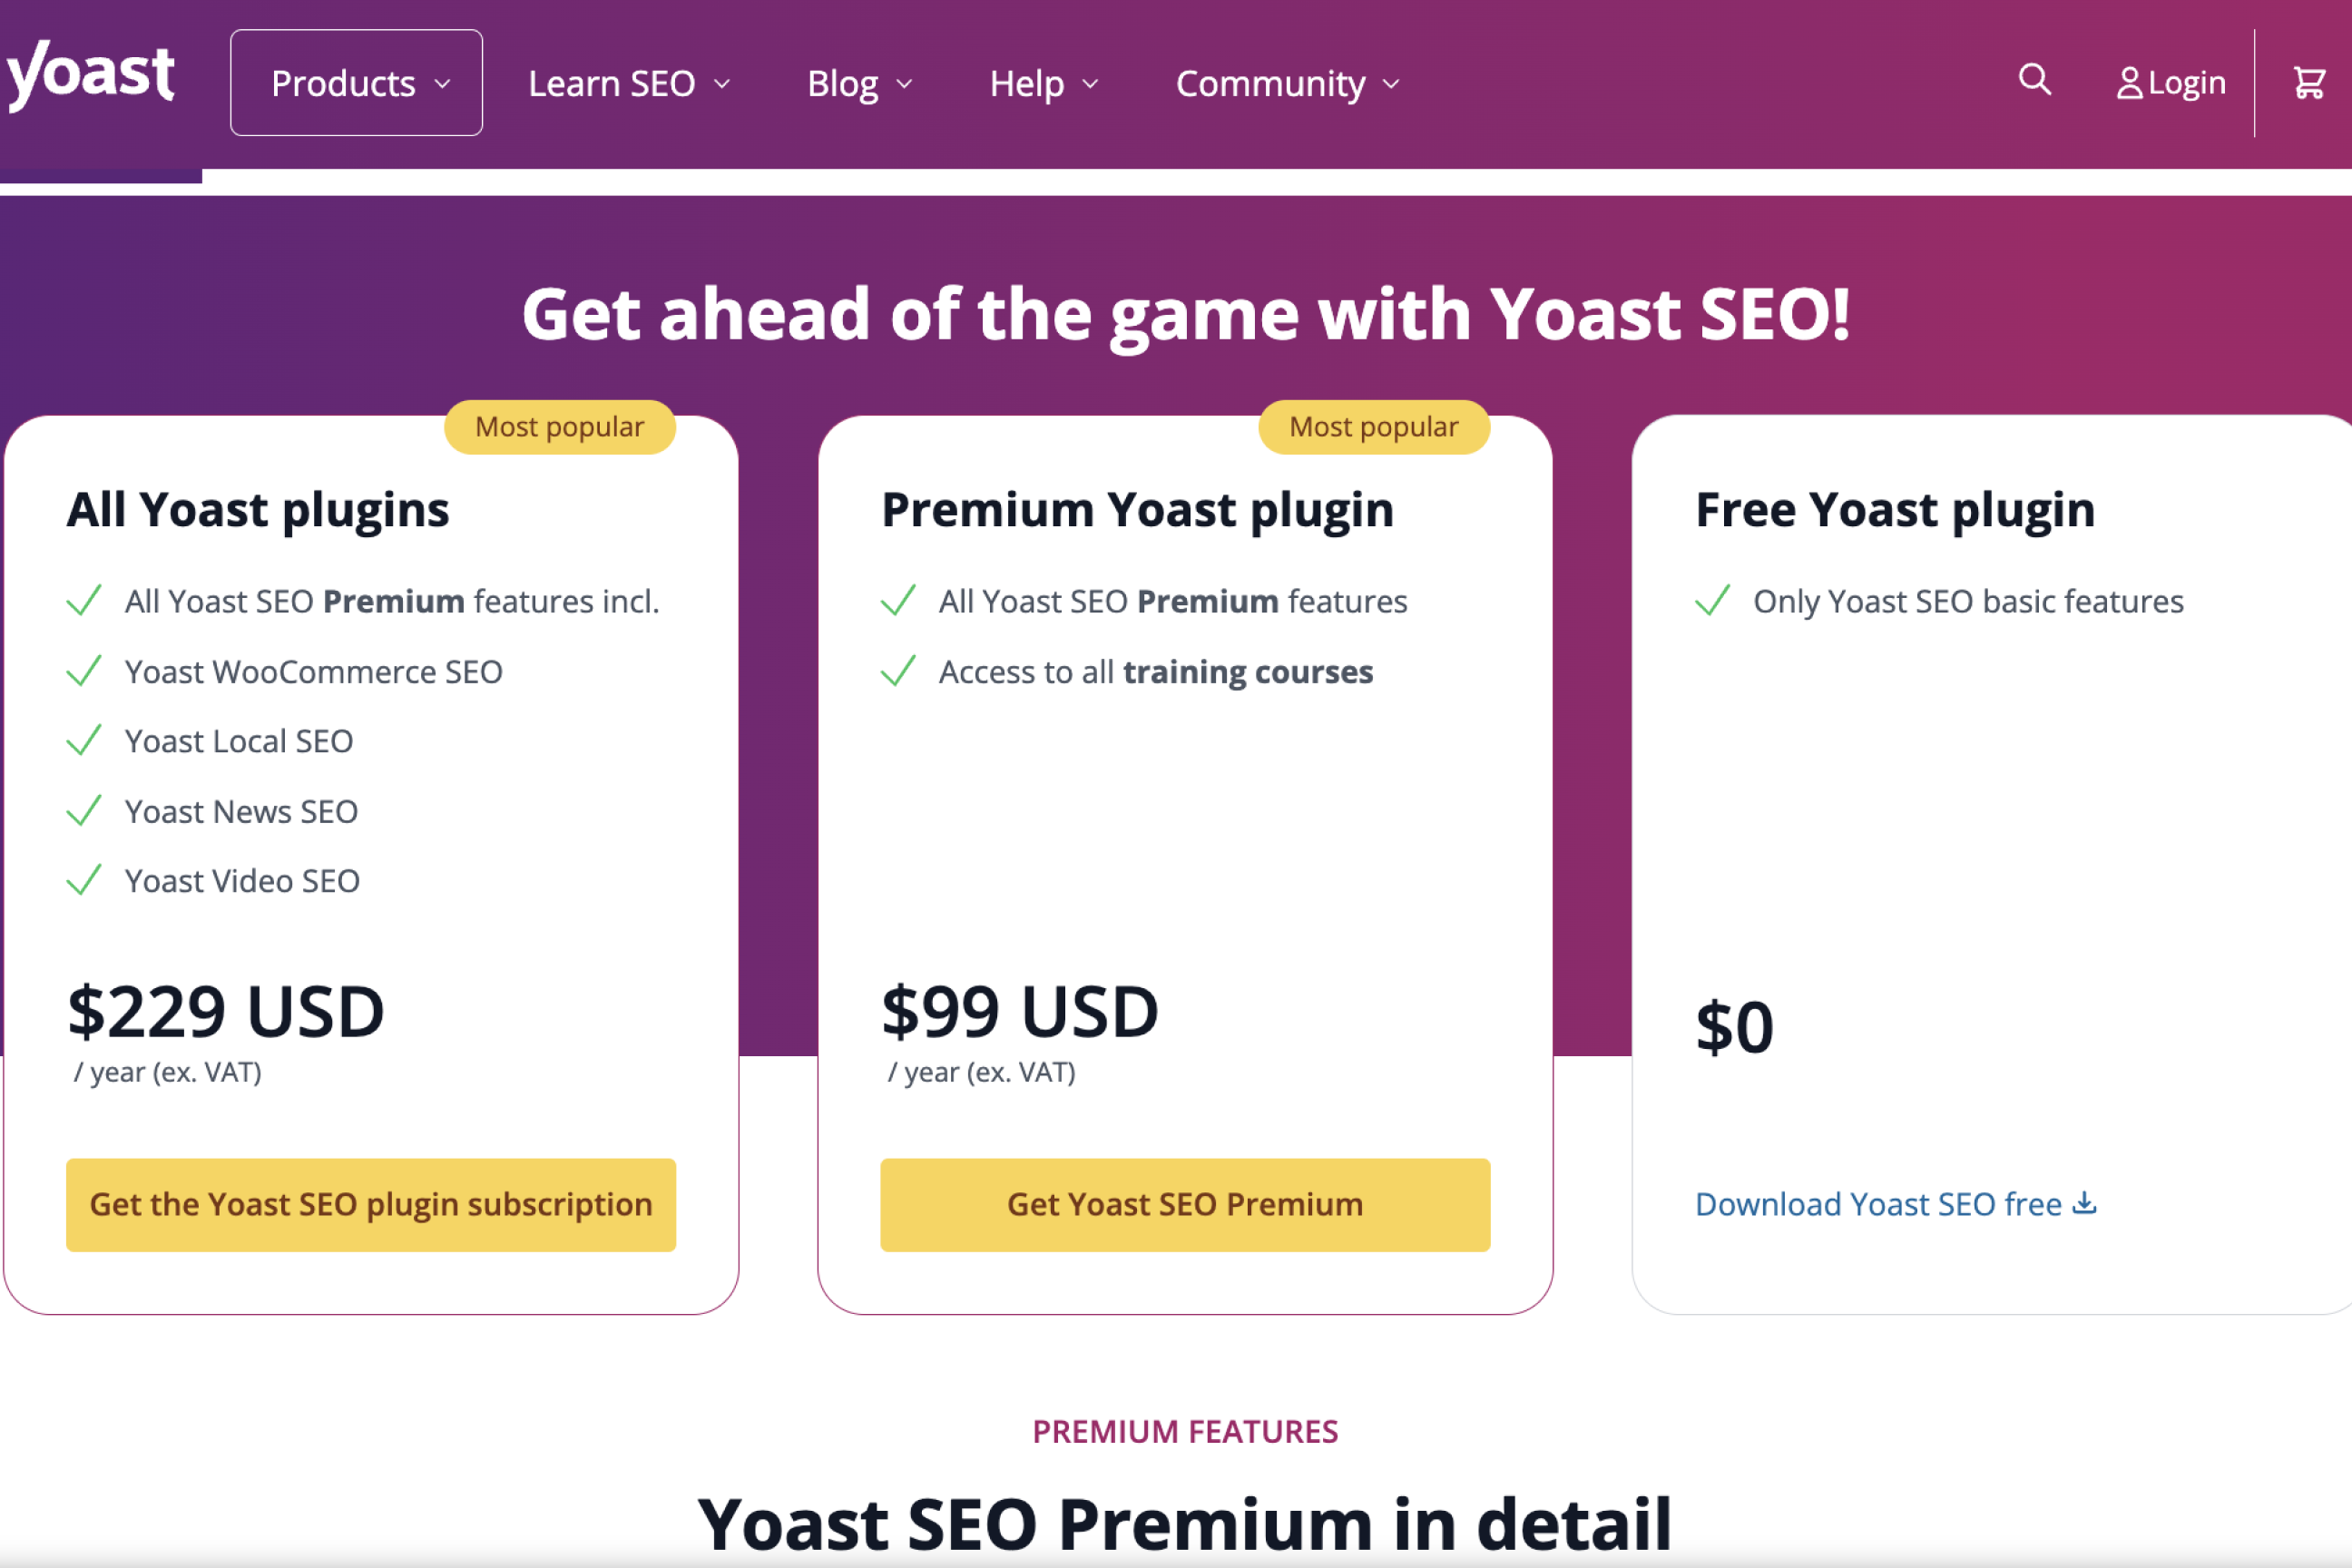
Task: Click Get Yoast SEO Premium button
Action: coord(1185,1202)
